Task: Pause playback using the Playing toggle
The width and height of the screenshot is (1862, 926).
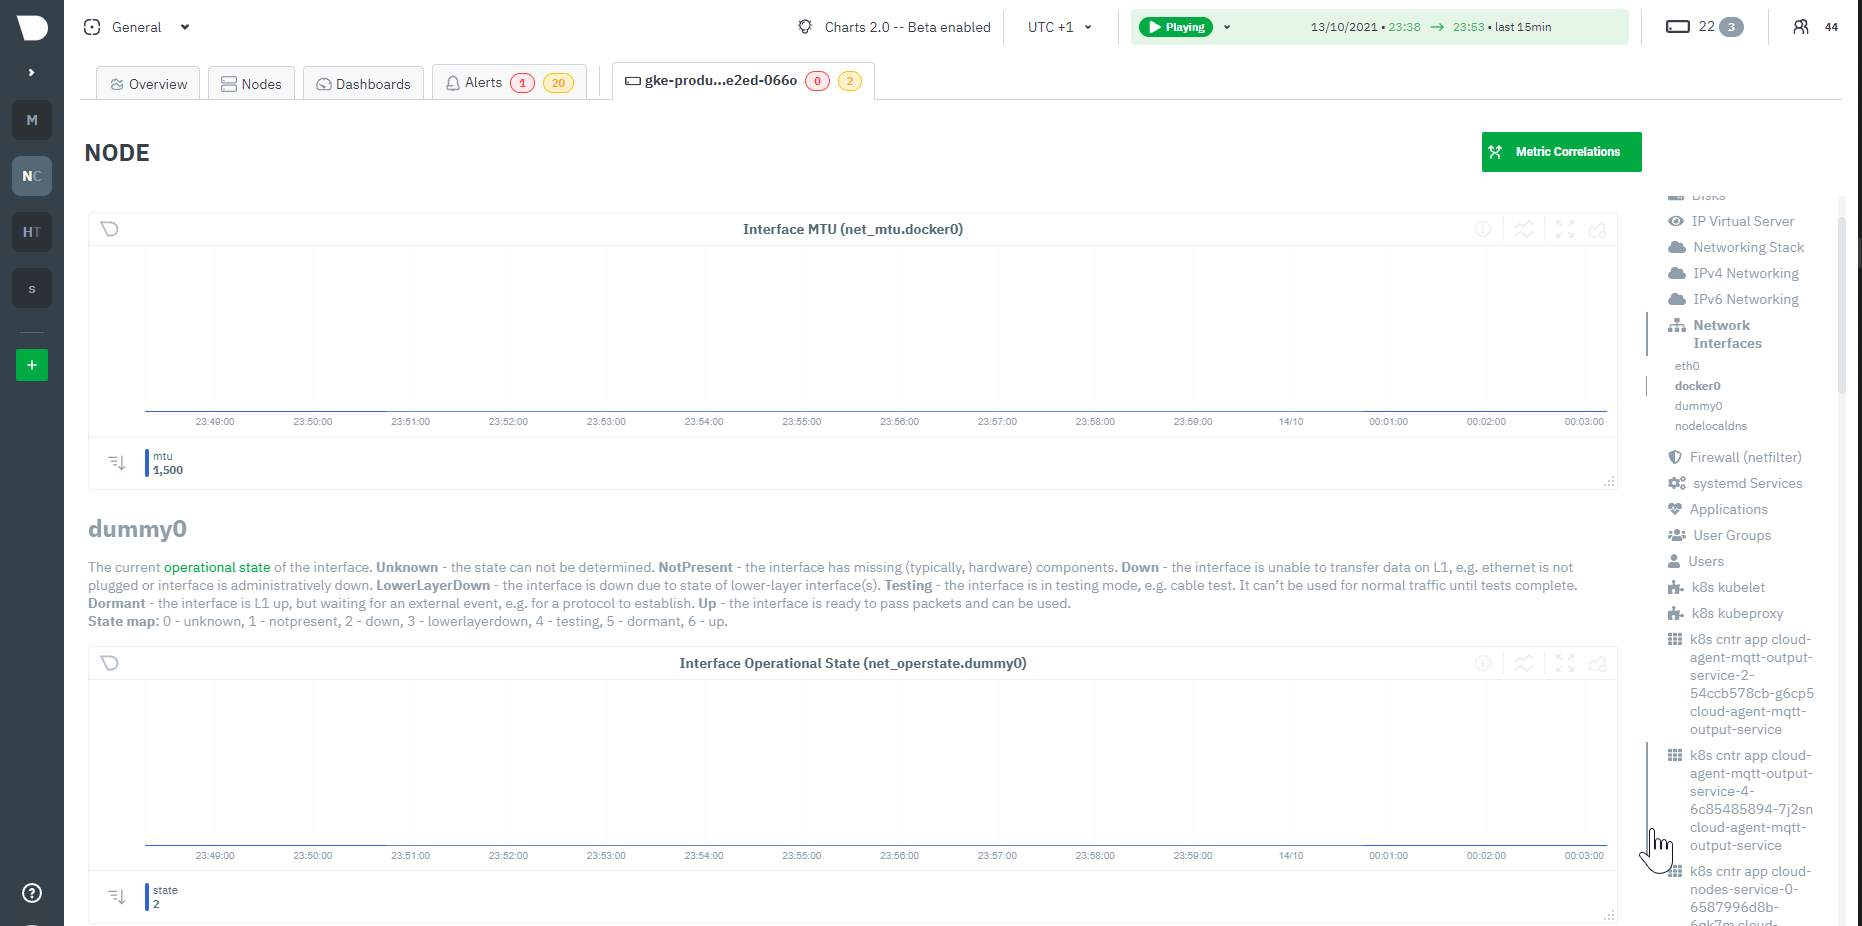Action: 1175,27
